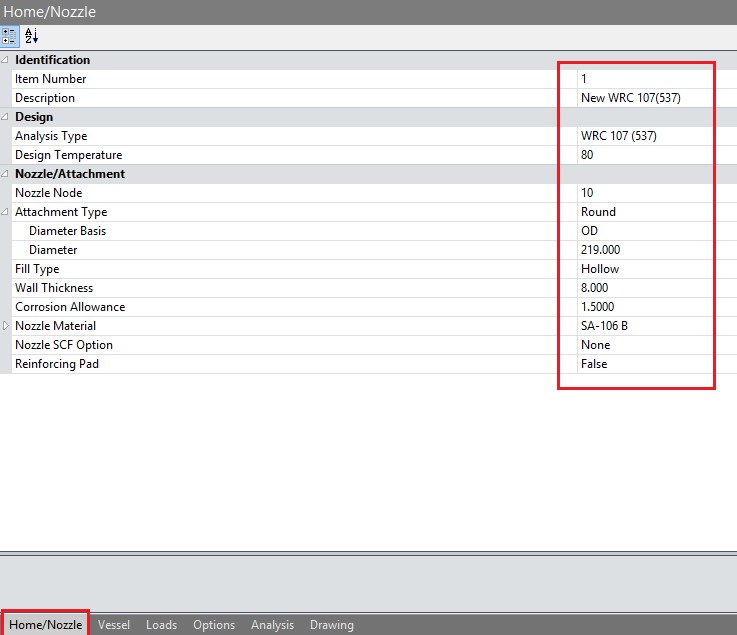Screen dimensions: 737x635
Task: Switch to the Vessel tab
Action: click(x=114, y=625)
